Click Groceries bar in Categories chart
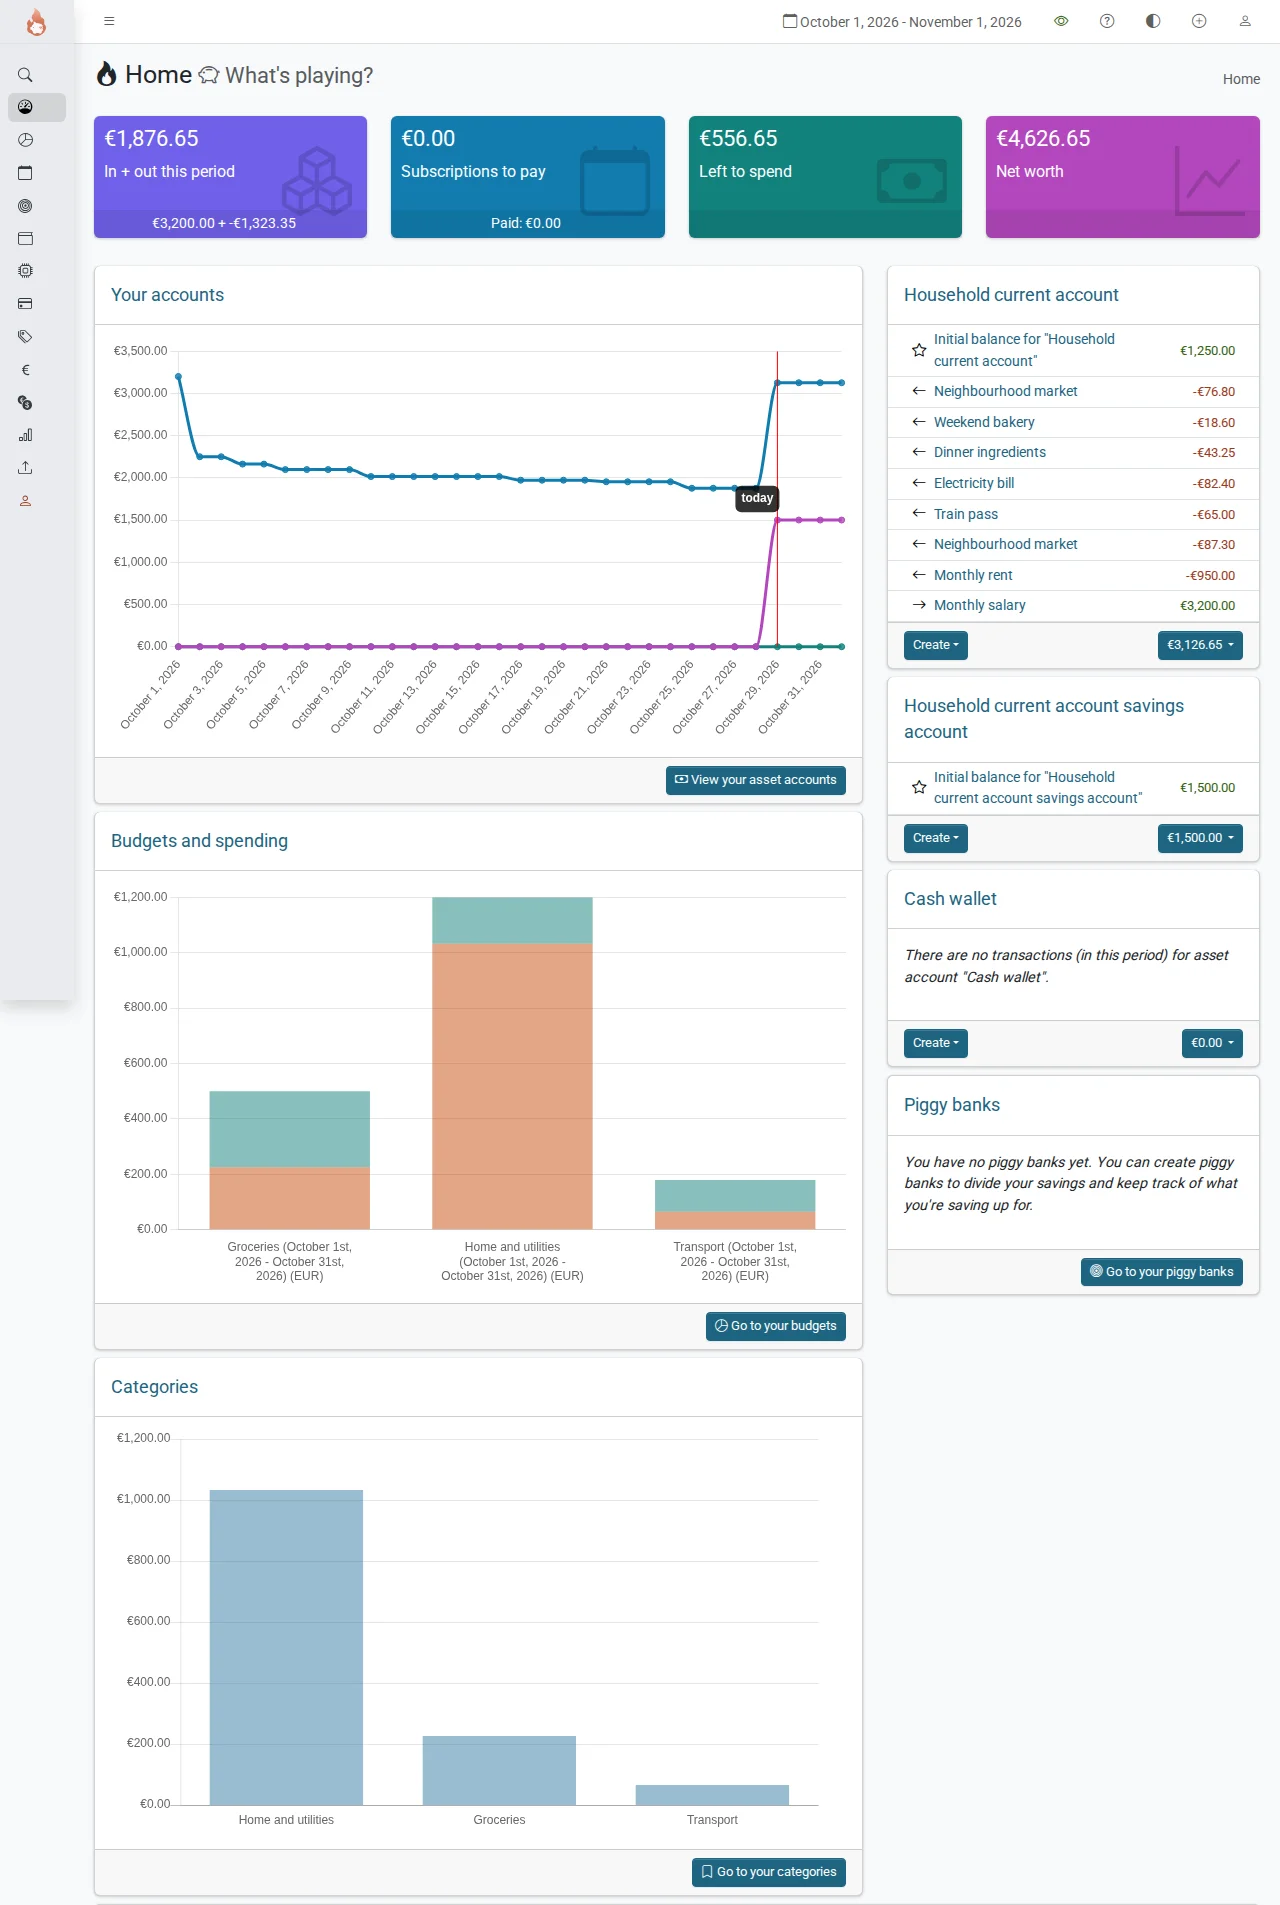This screenshot has width=1280, height=1905. 499,1771
